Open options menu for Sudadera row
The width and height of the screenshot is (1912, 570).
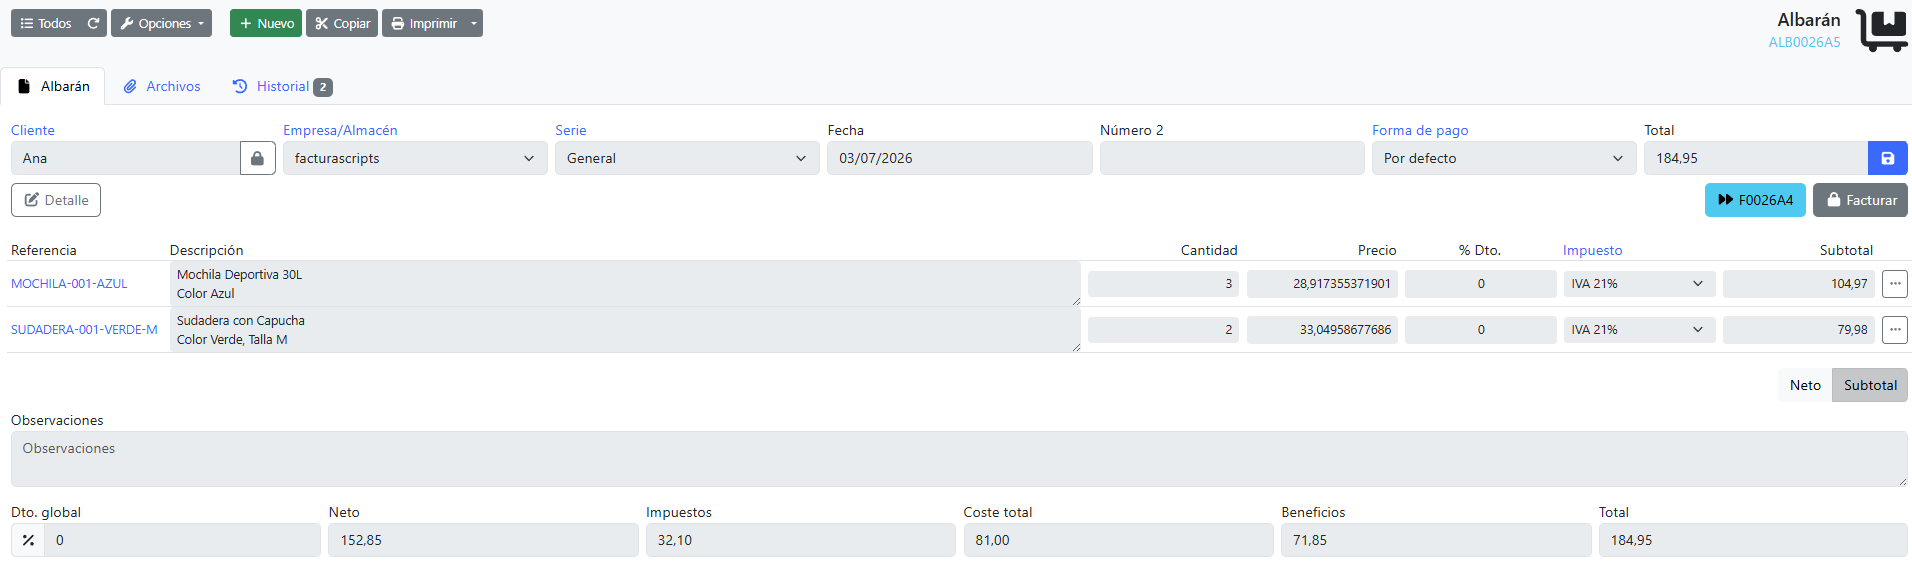click(1894, 330)
